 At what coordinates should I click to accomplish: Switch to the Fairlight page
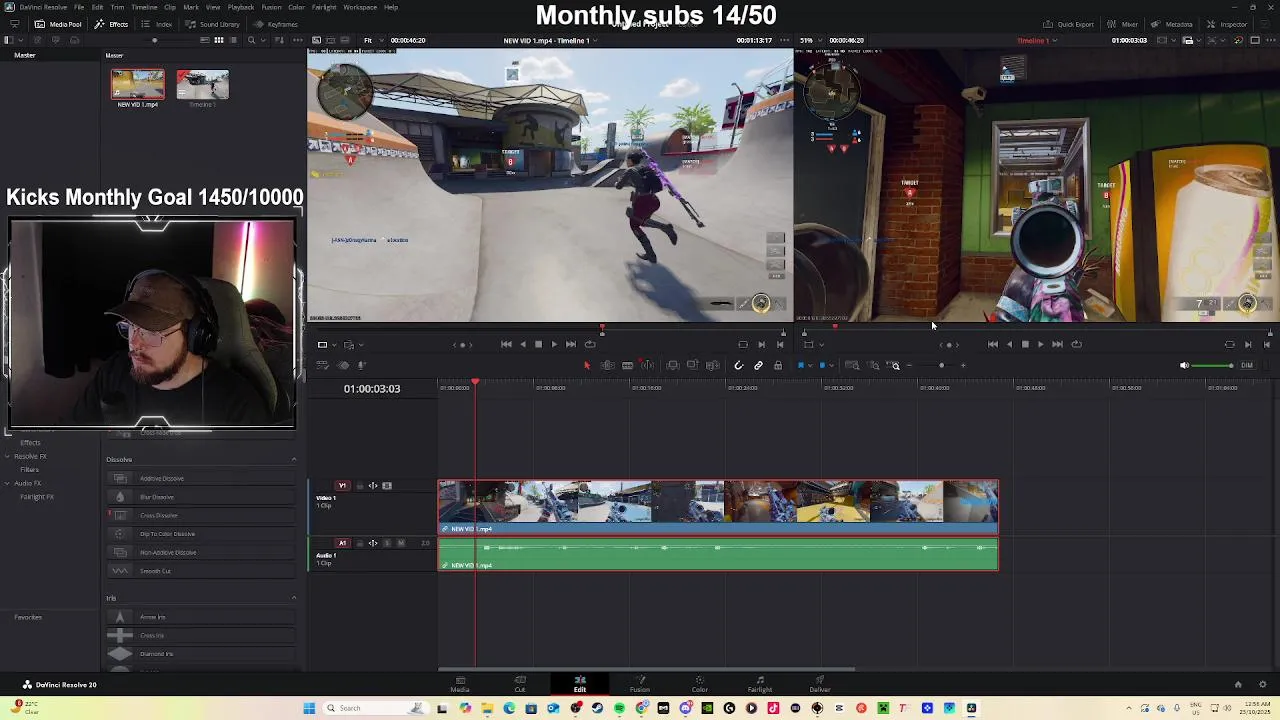(760, 684)
